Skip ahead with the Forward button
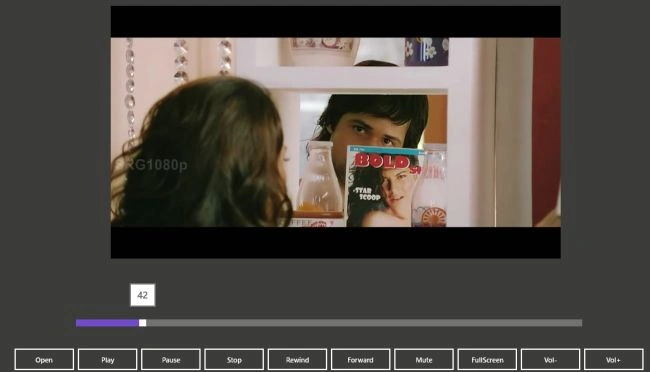The width and height of the screenshot is (650, 372). coord(361,359)
